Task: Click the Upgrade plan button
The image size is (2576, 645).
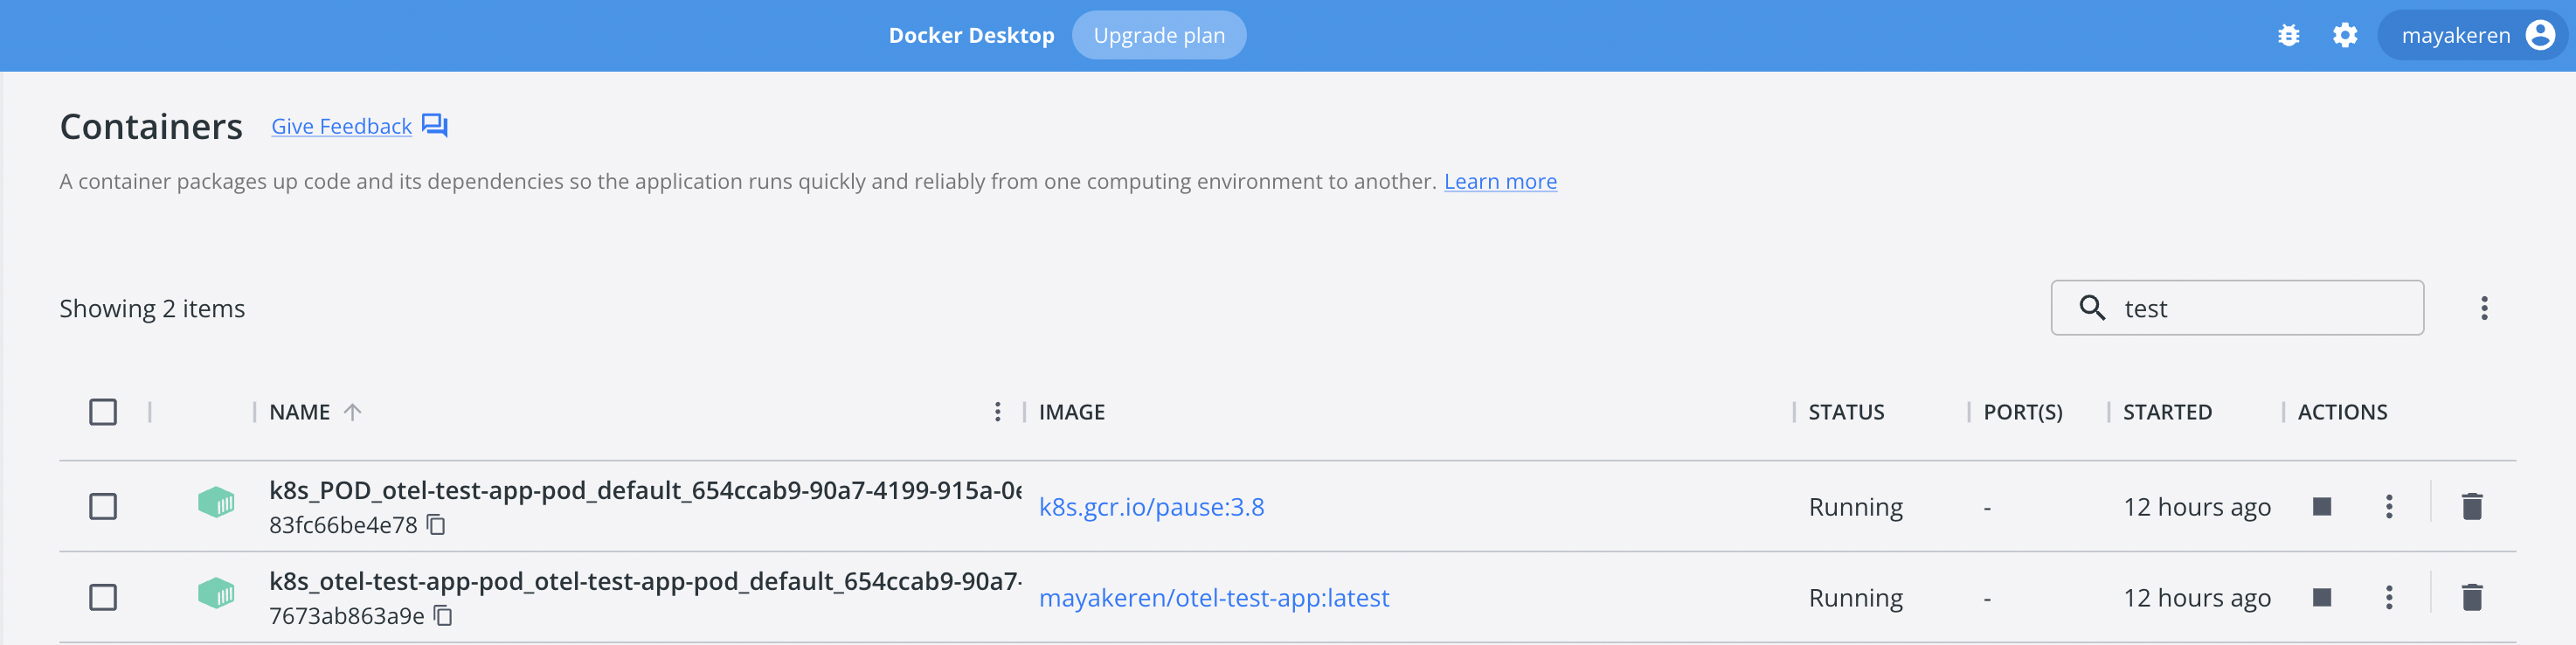Action: (1159, 35)
